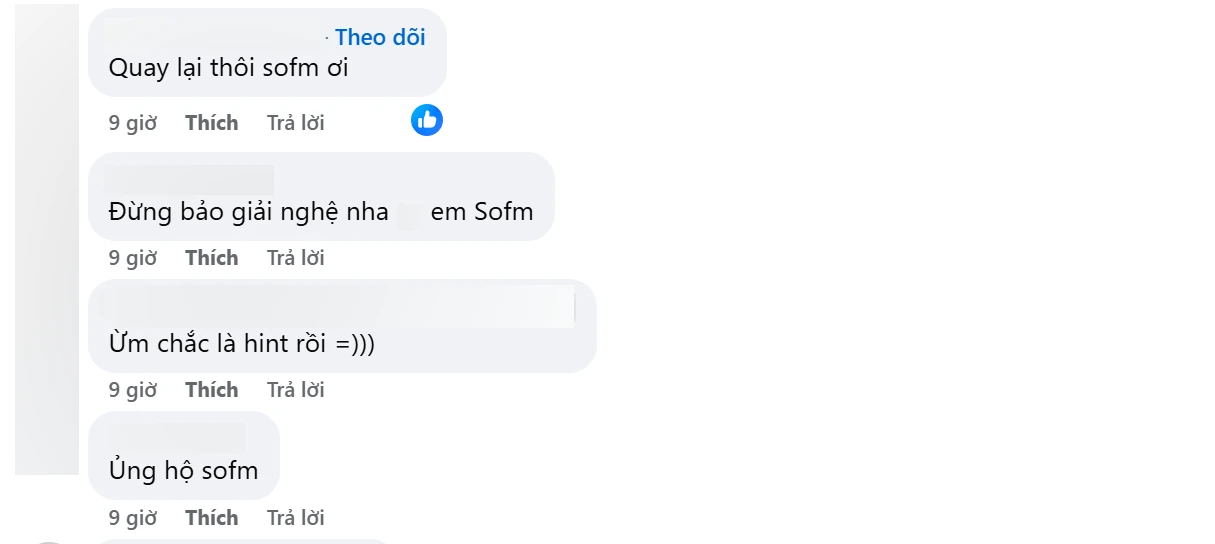
Task: Open blurred author name above "Ủng hộ sofm"
Action: click(175, 437)
